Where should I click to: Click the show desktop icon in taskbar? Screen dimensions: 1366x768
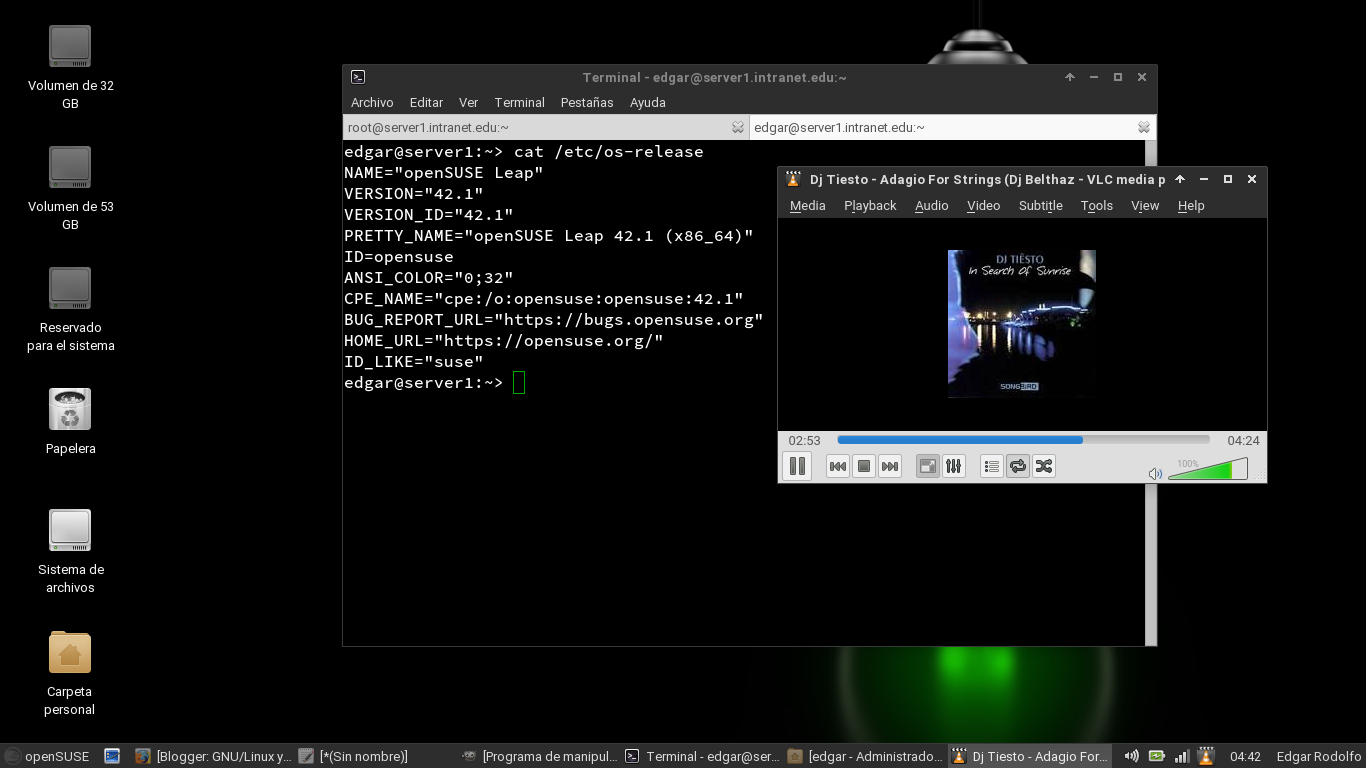click(112, 757)
